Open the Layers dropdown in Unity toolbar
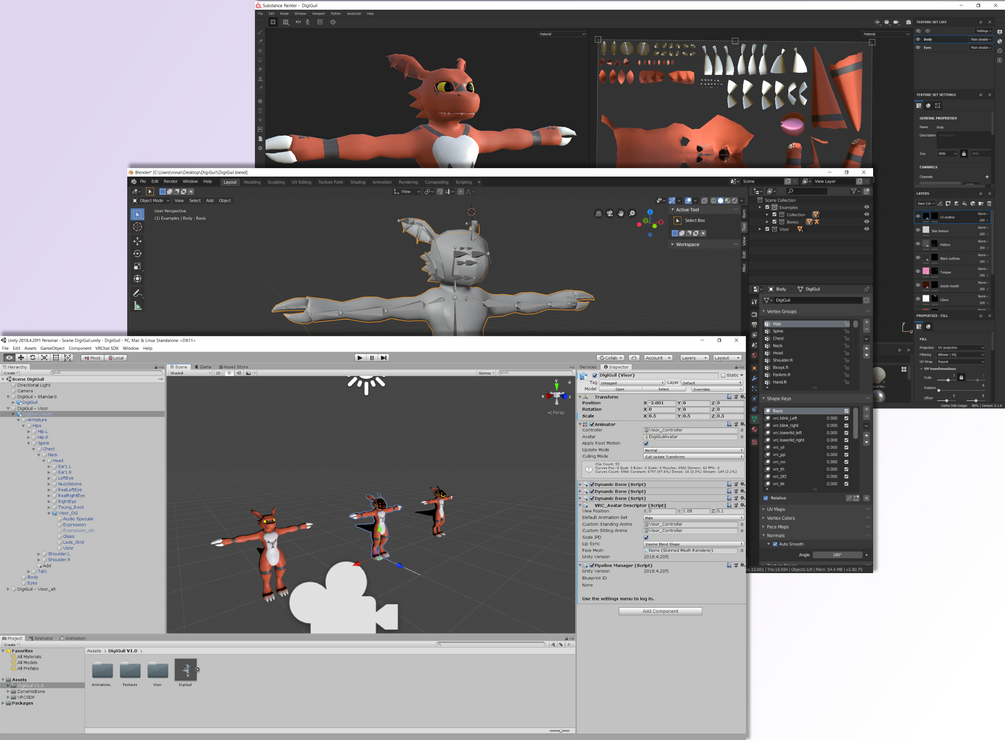This screenshot has height=740, width=1005. click(694, 358)
